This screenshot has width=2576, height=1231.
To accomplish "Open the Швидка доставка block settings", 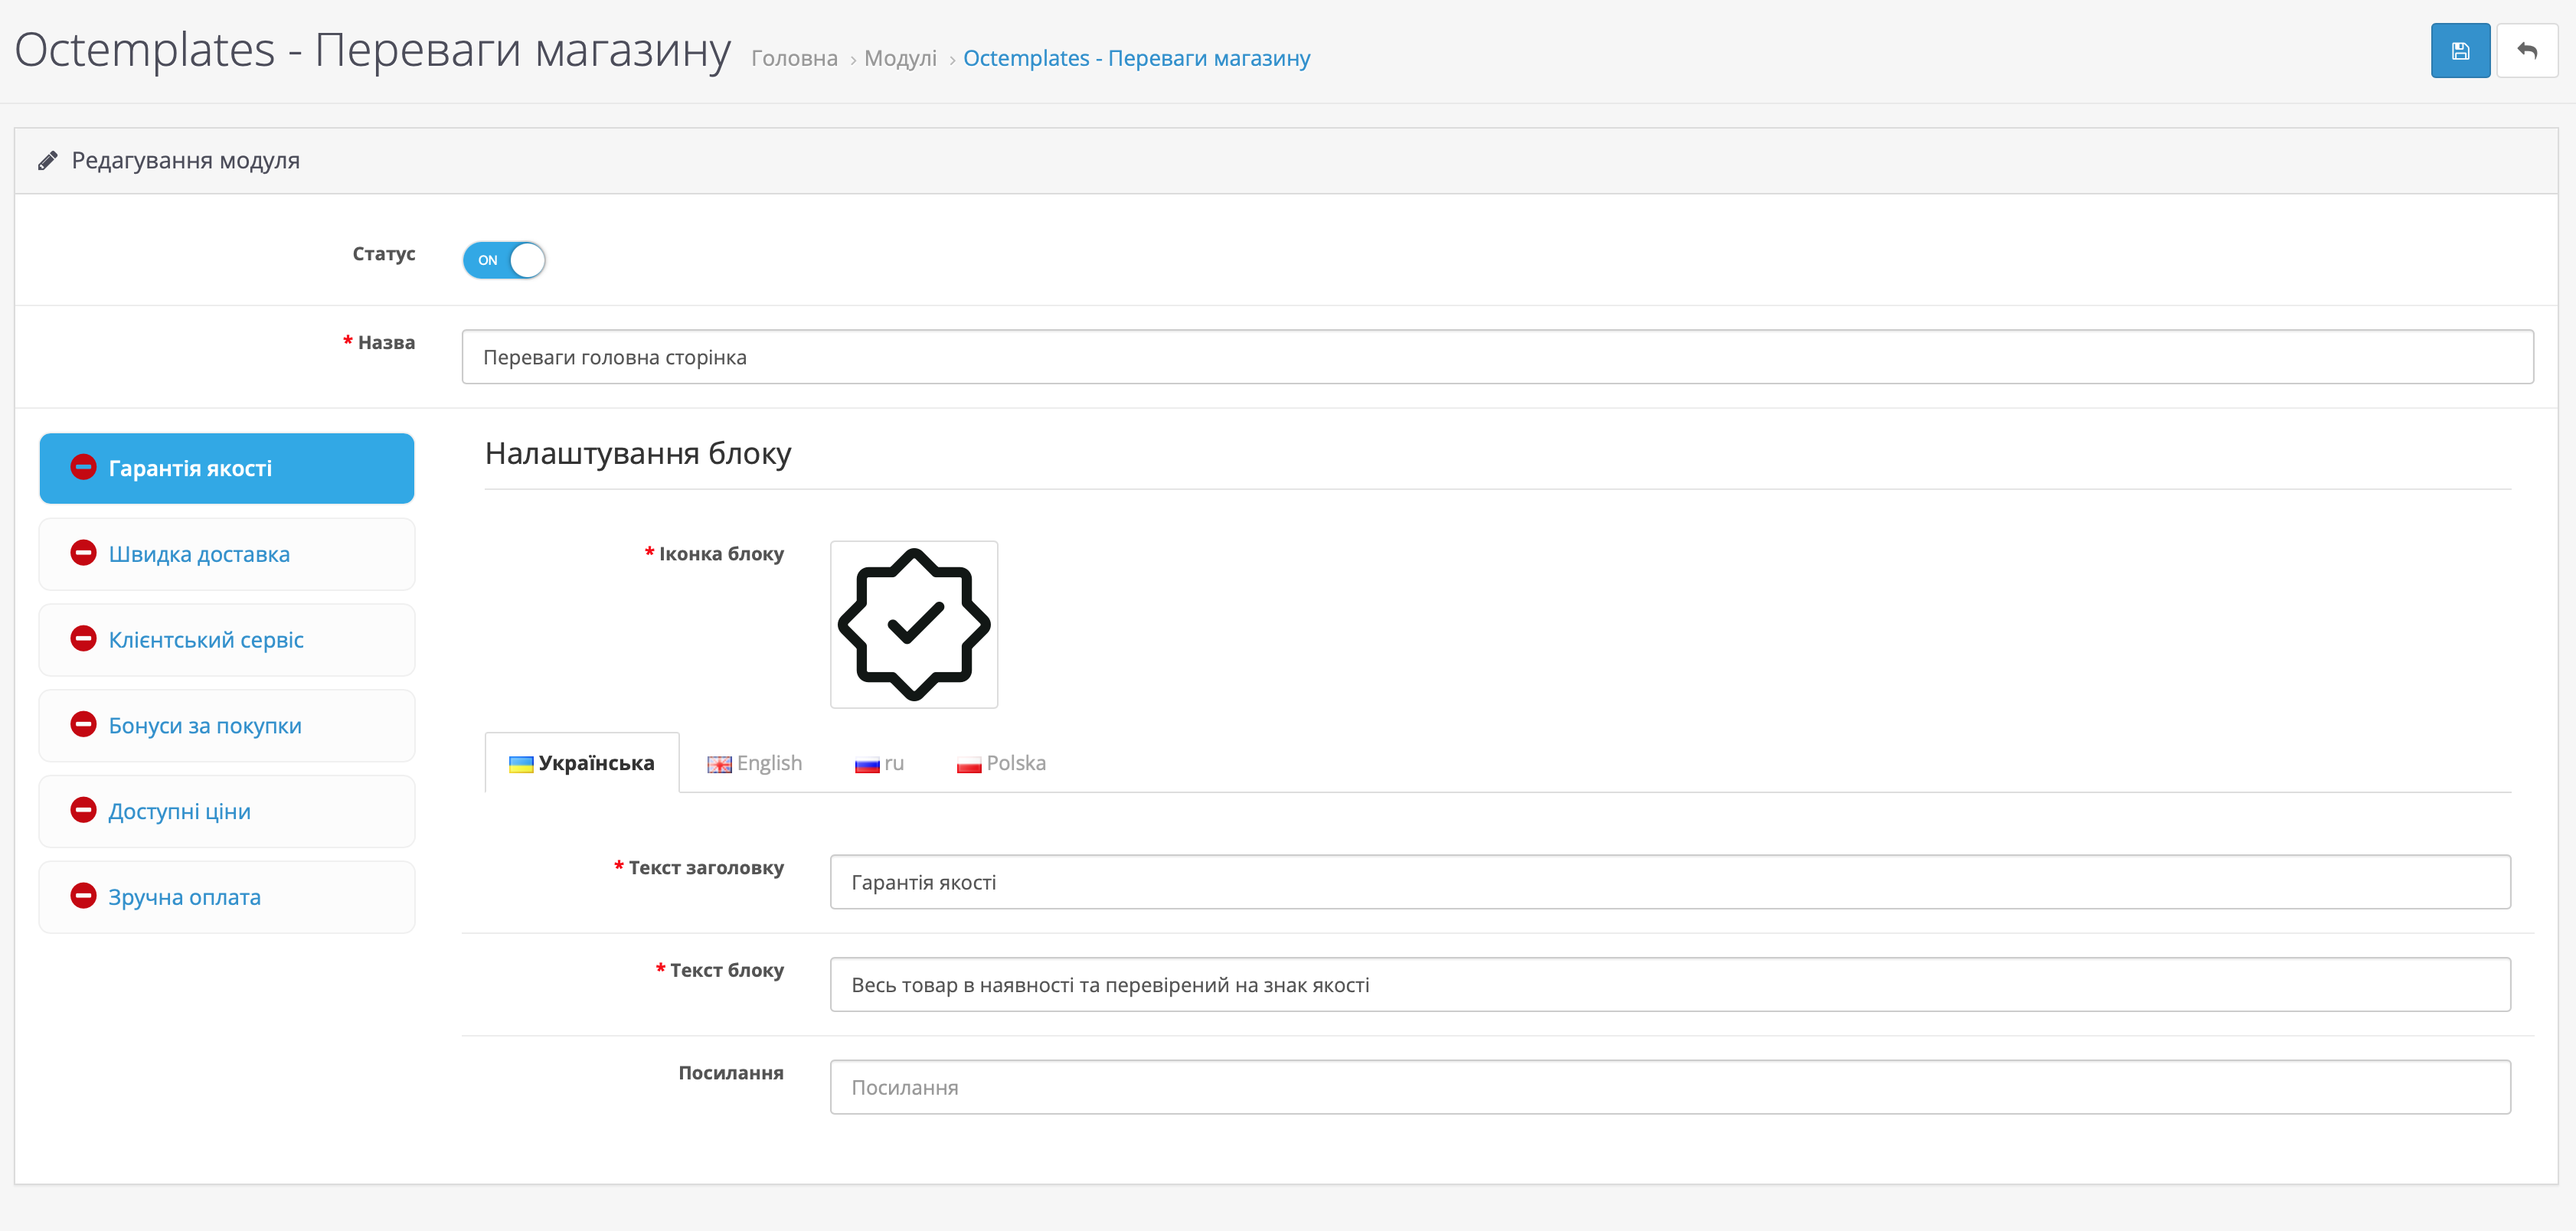I will click(199, 554).
